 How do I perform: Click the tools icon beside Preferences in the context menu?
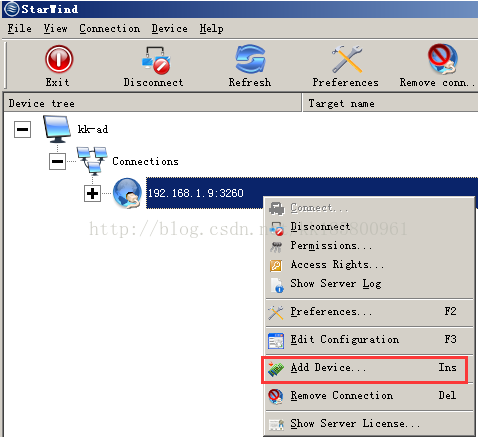tap(276, 313)
